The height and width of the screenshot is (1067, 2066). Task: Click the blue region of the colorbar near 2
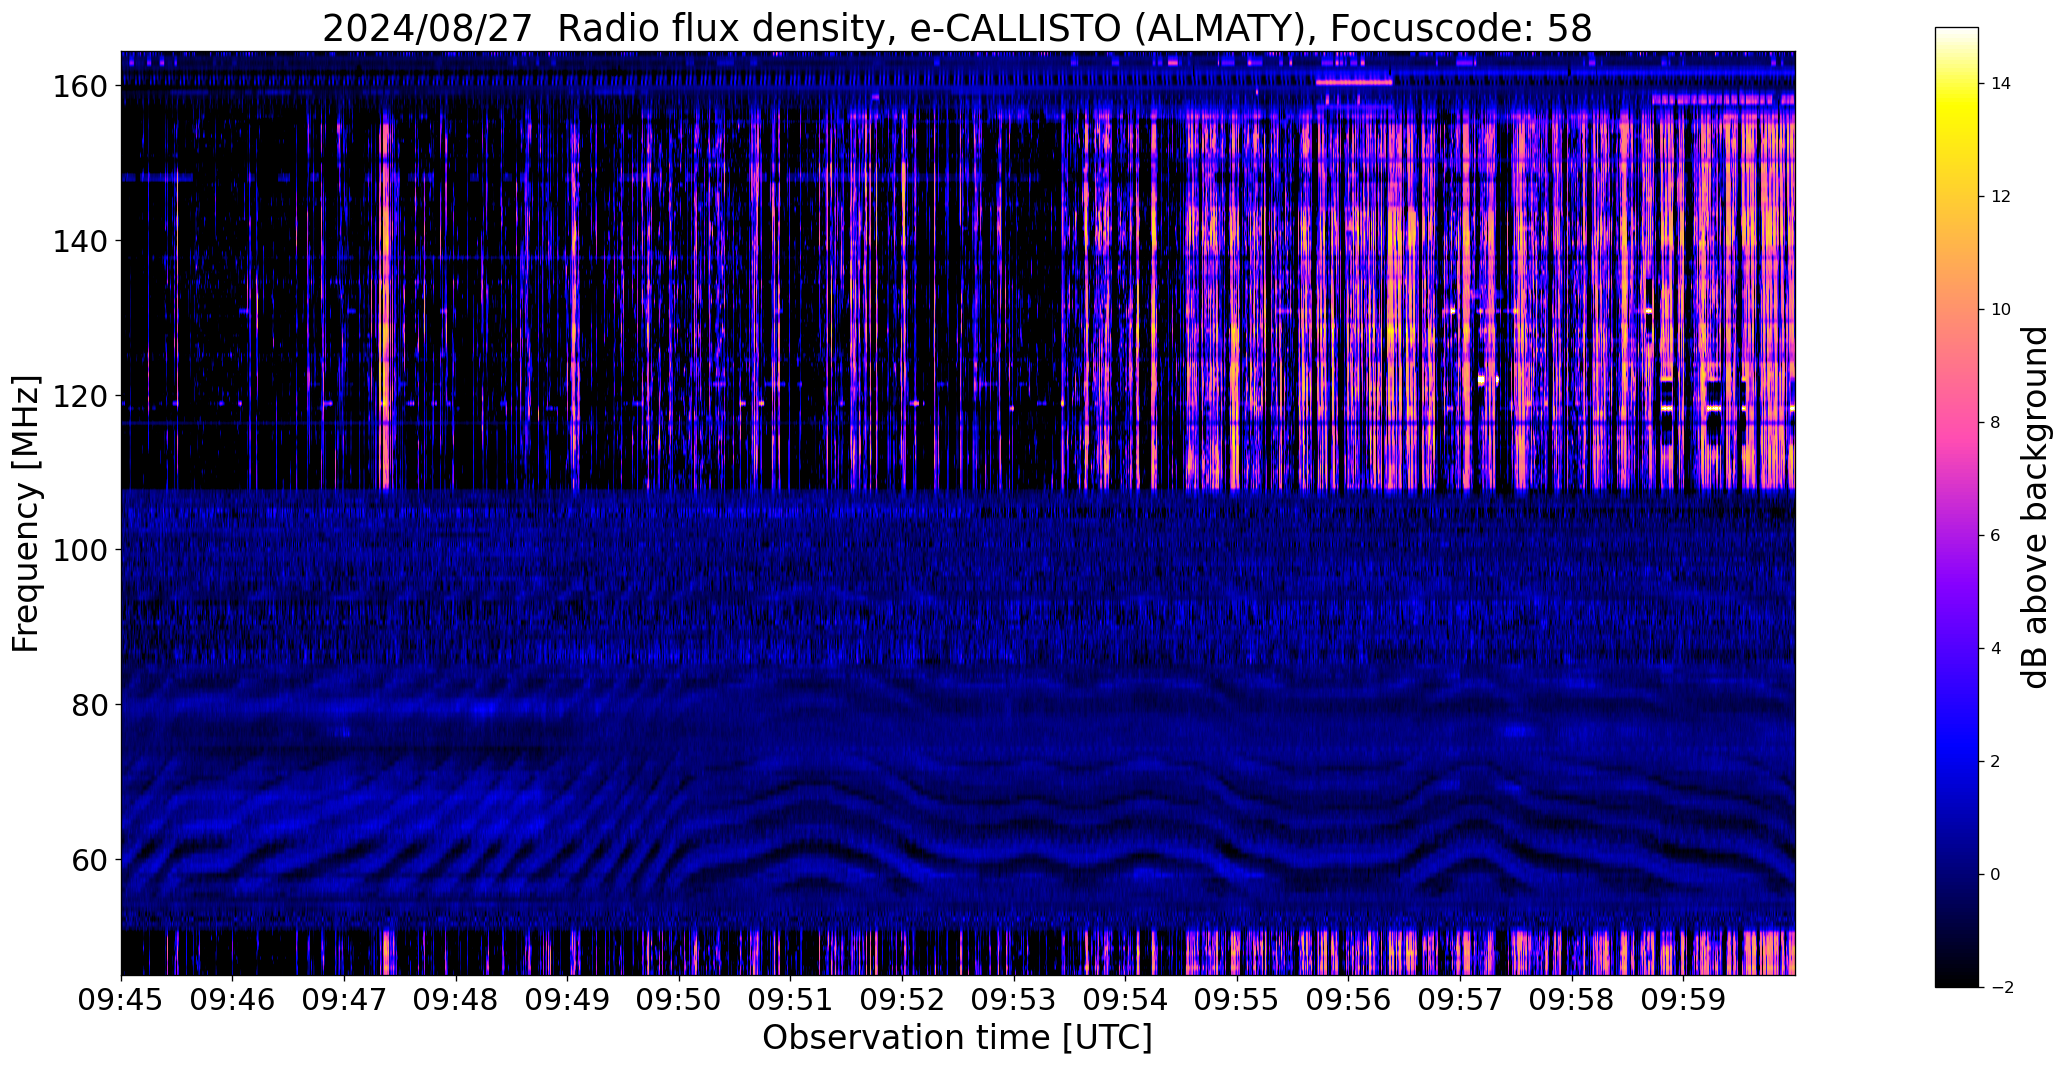[1957, 762]
